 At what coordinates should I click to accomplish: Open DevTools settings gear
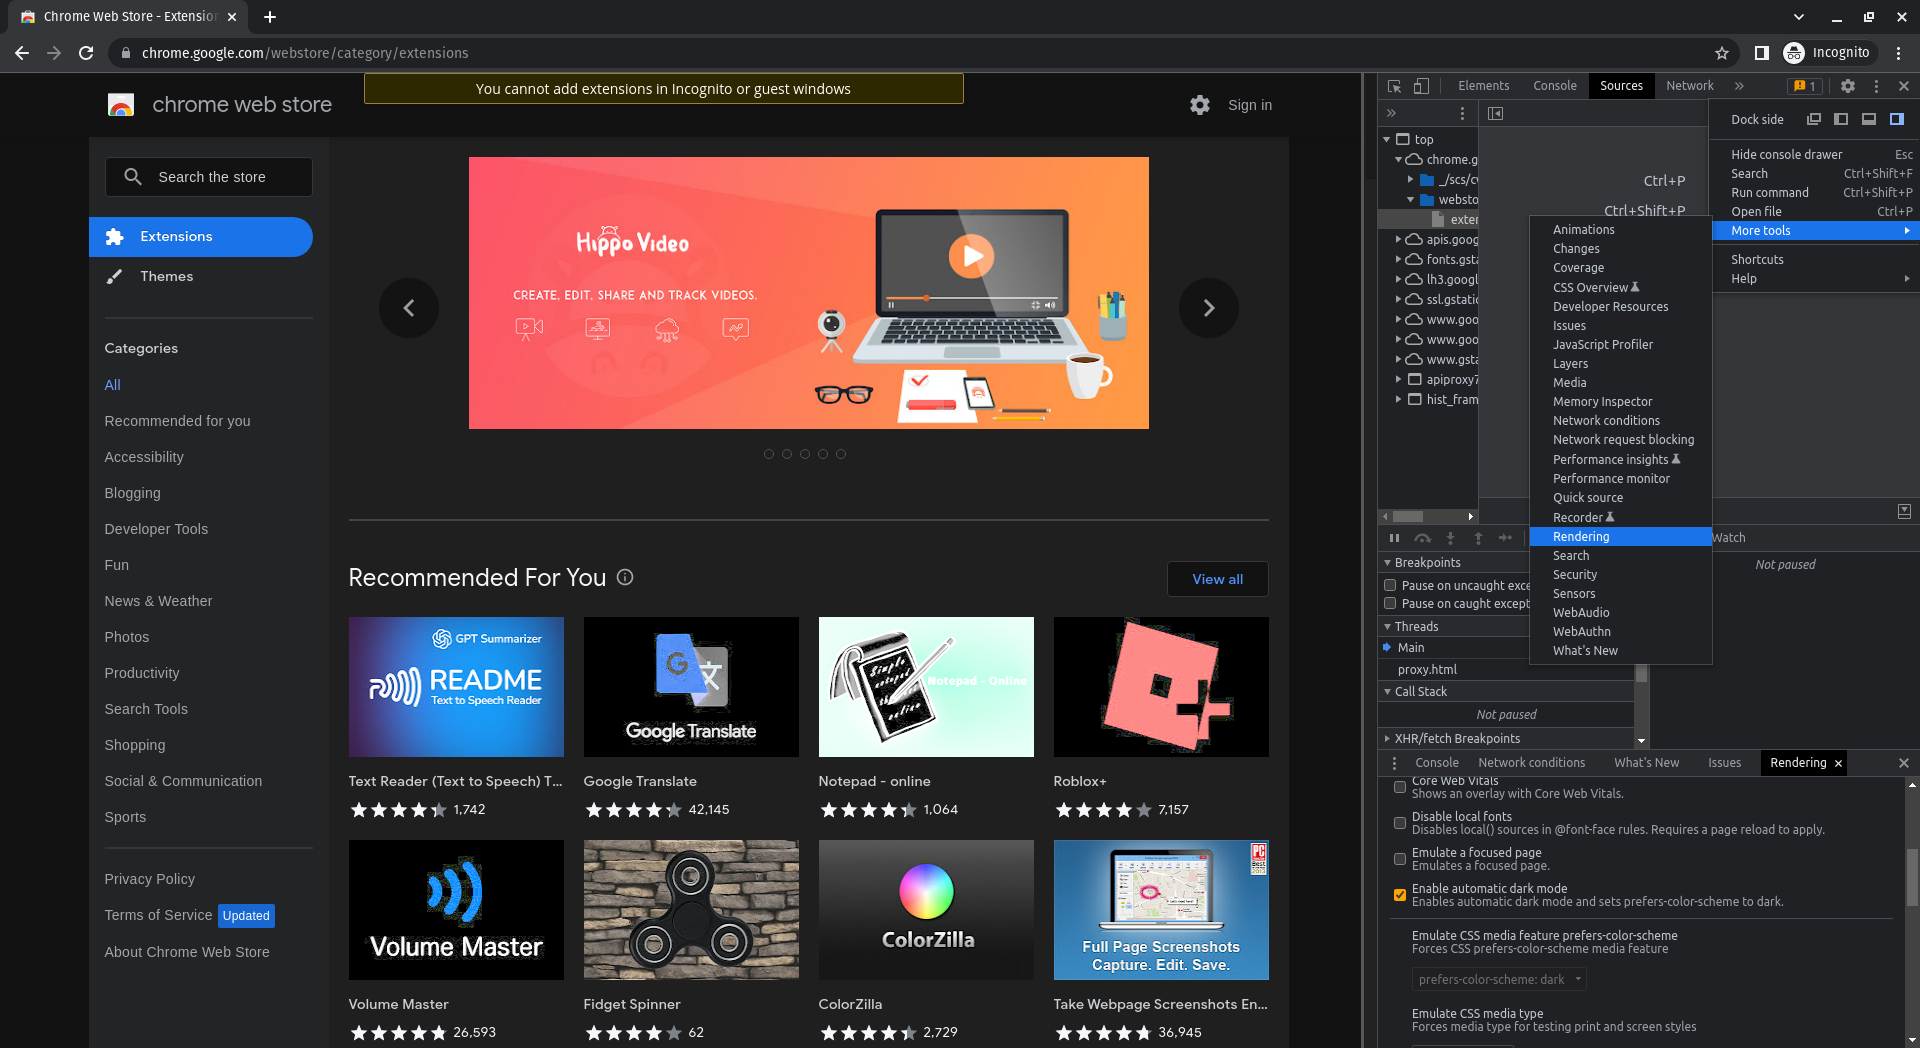tap(1848, 86)
